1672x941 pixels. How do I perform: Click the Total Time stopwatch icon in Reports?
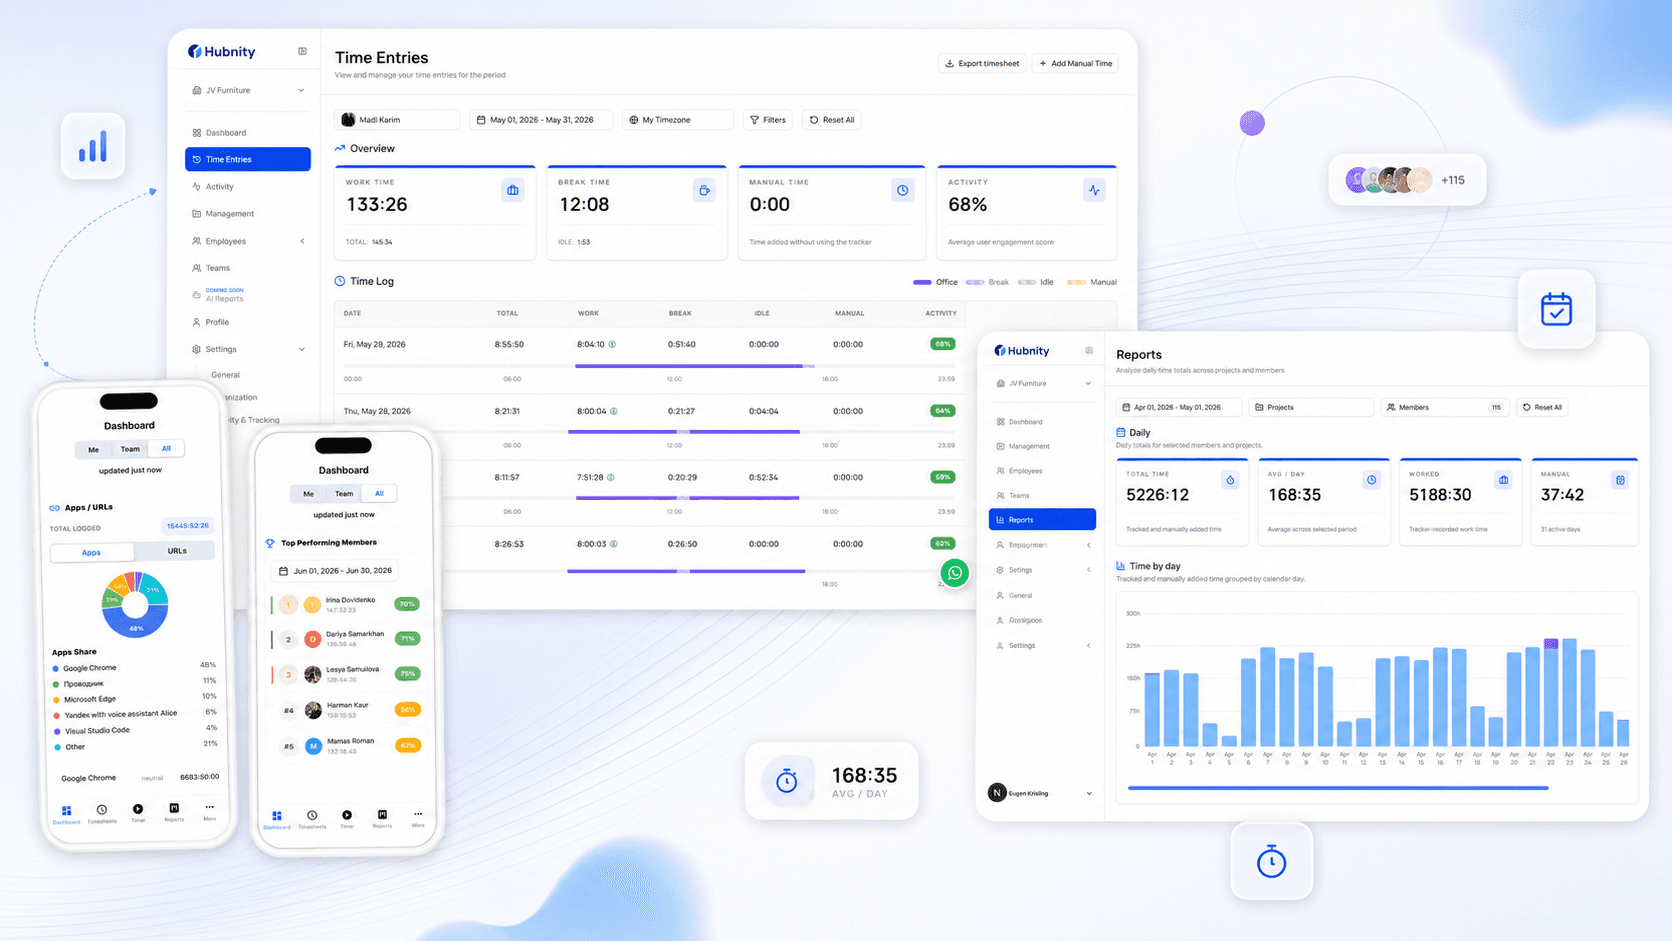1230,480
